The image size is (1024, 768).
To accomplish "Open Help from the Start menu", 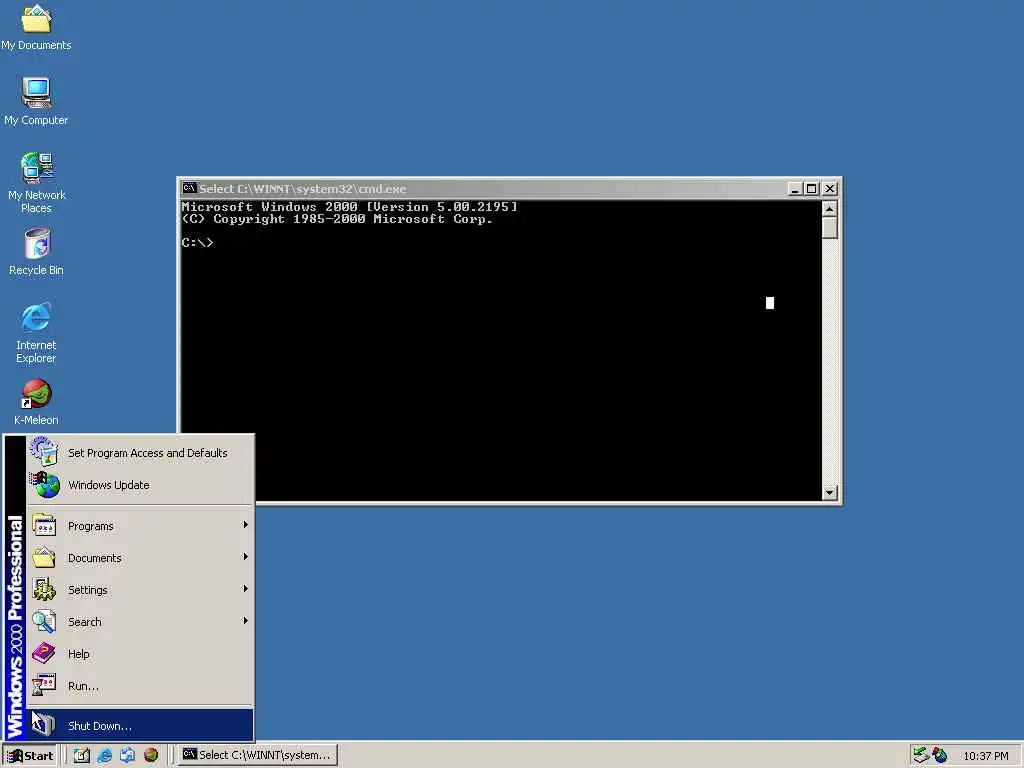I will pyautogui.click(x=140, y=654).
